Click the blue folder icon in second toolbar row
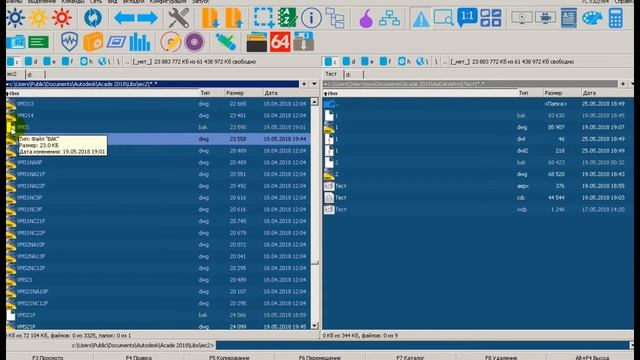The width and height of the screenshot is (640, 360). (x=16, y=42)
